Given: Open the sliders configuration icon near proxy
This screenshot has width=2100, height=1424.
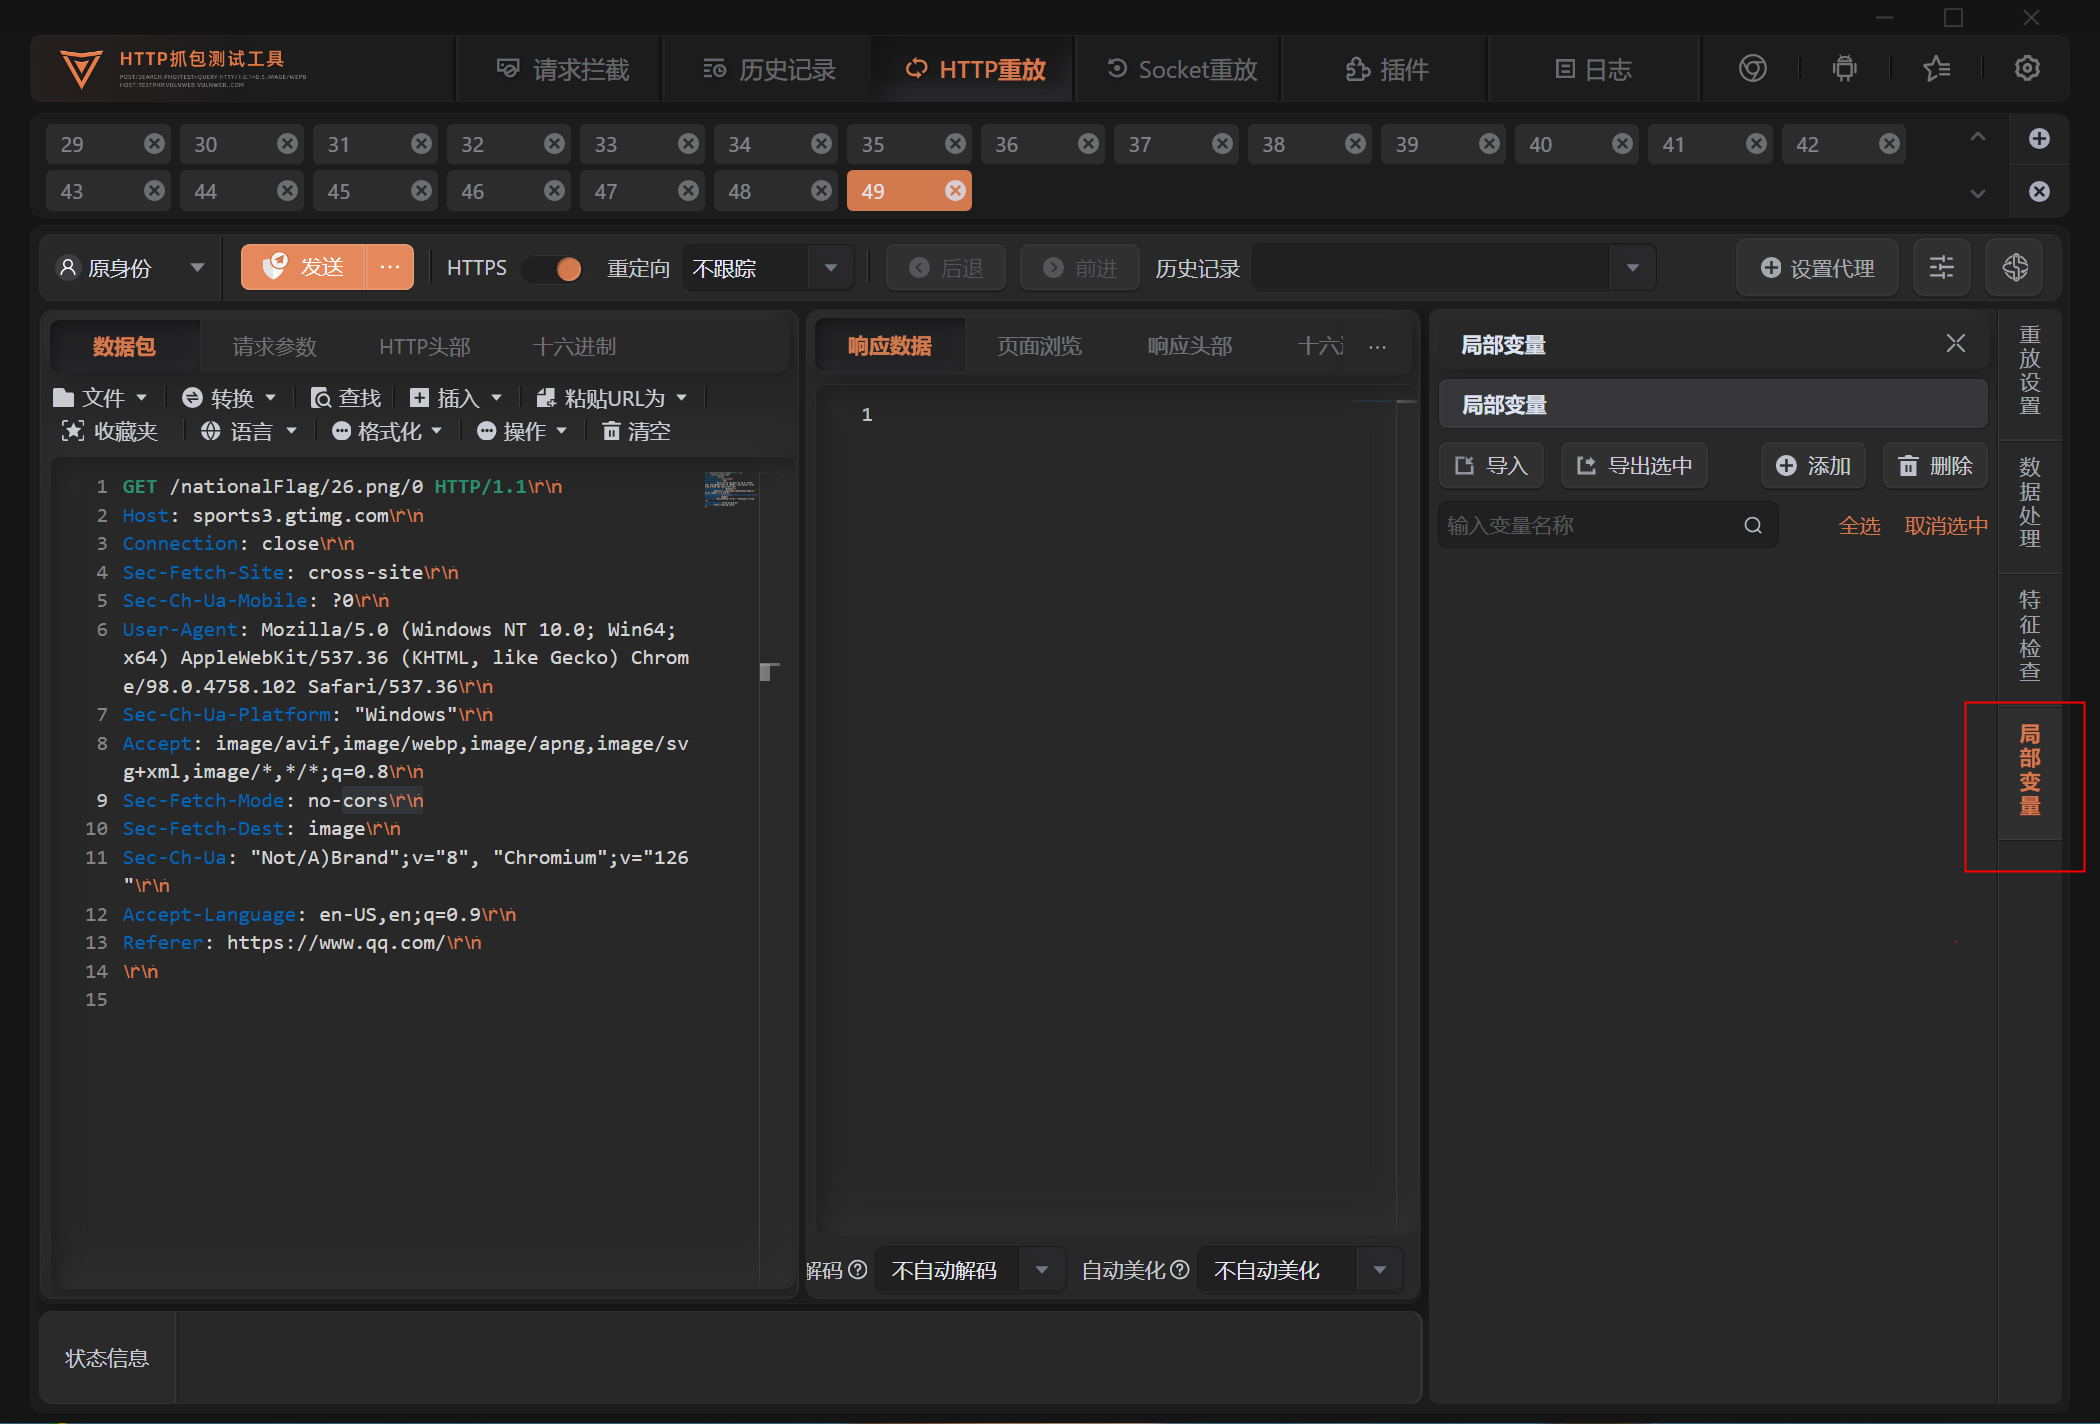Looking at the screenshot, I should point(1941,268).
